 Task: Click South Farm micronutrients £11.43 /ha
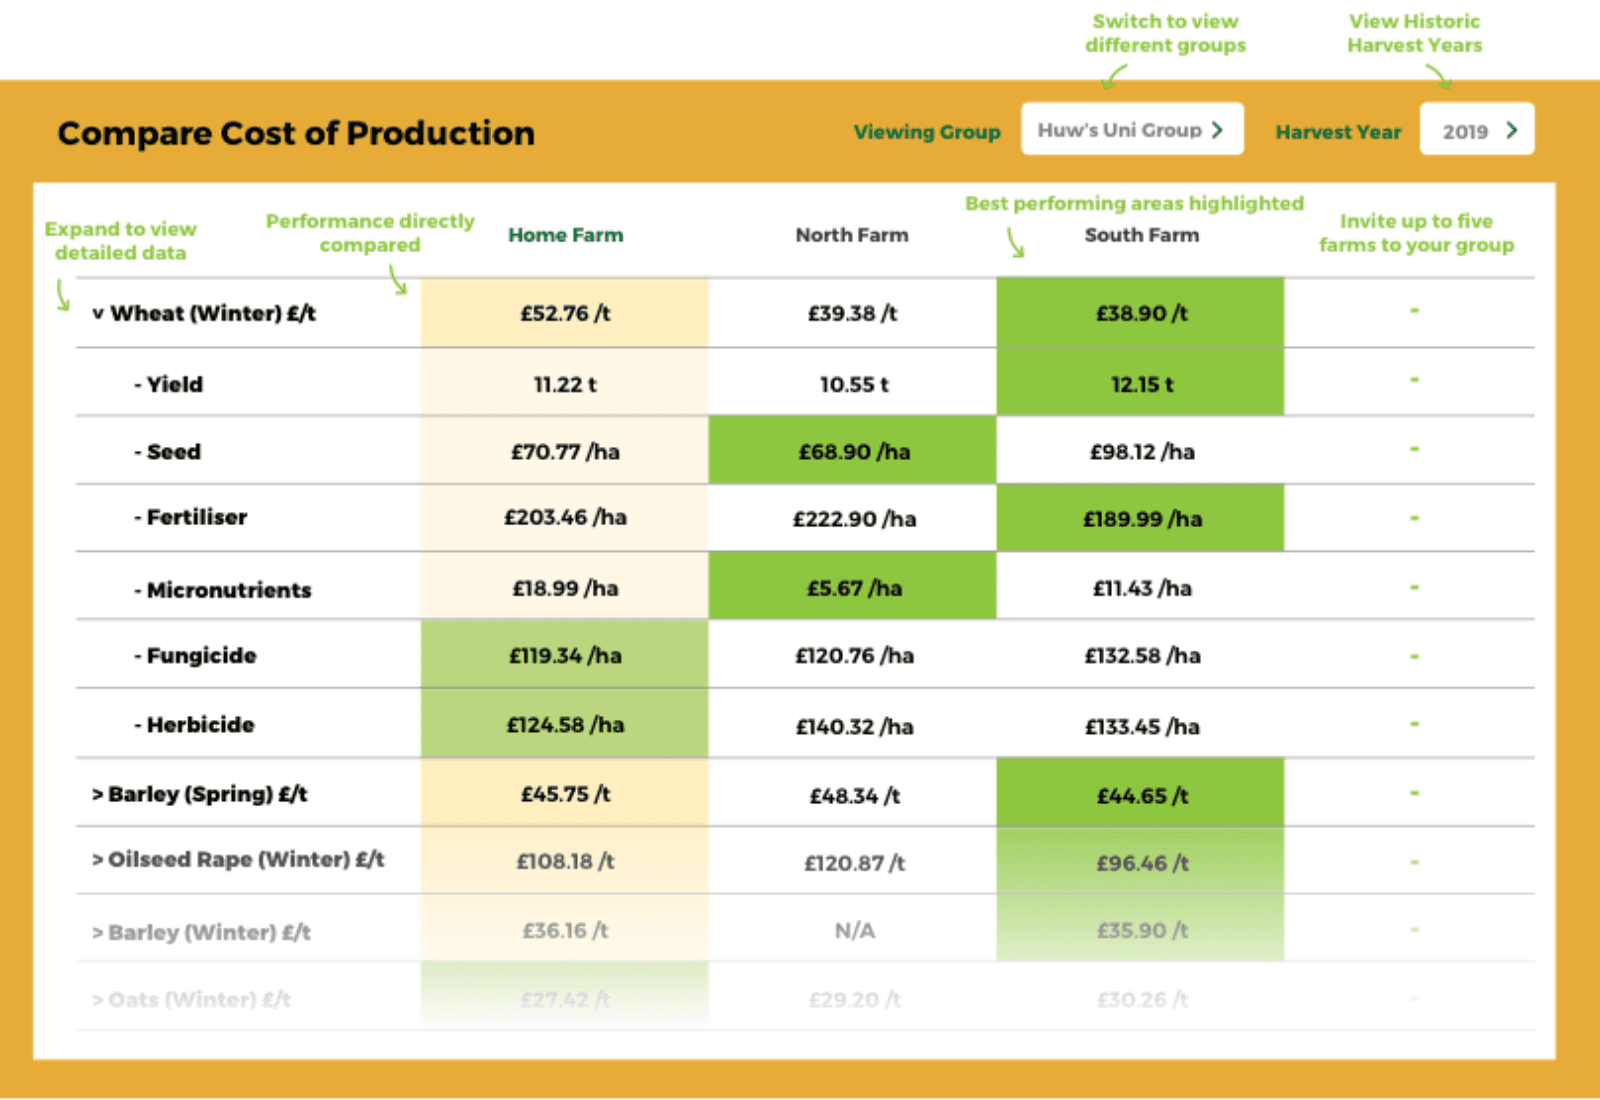(1140, 588)
